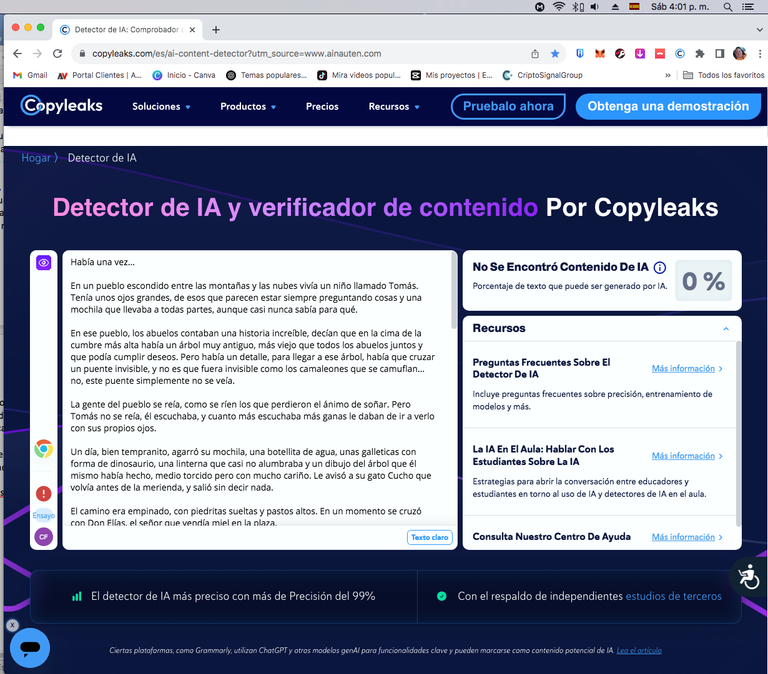Open Chrome three-dot menu

(x=760, y=53)
